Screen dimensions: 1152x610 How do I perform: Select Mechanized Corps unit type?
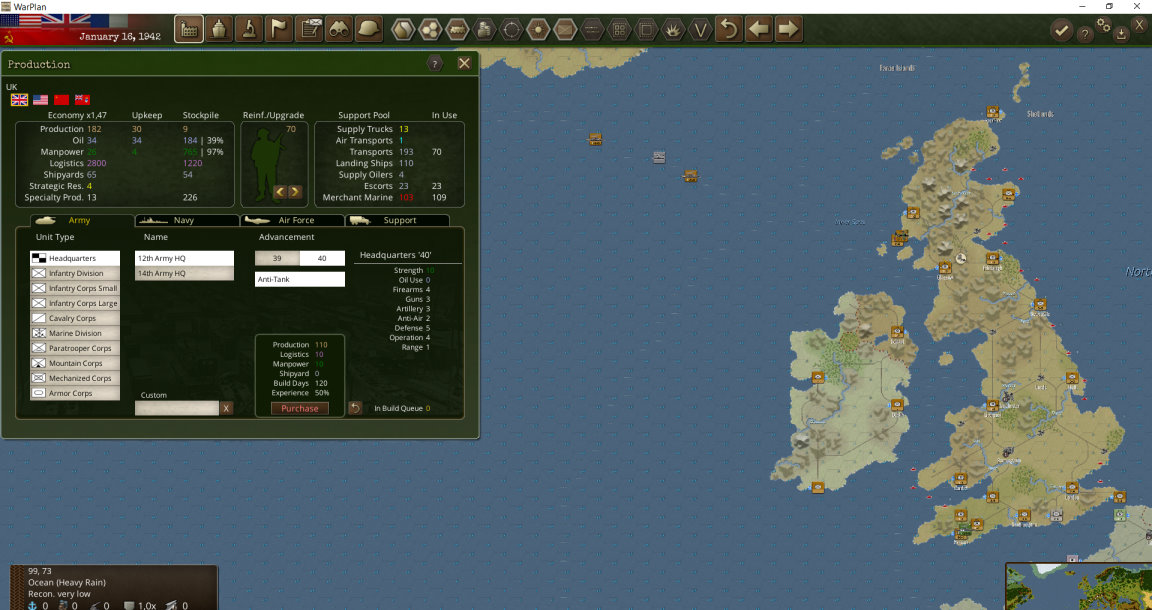75,378
